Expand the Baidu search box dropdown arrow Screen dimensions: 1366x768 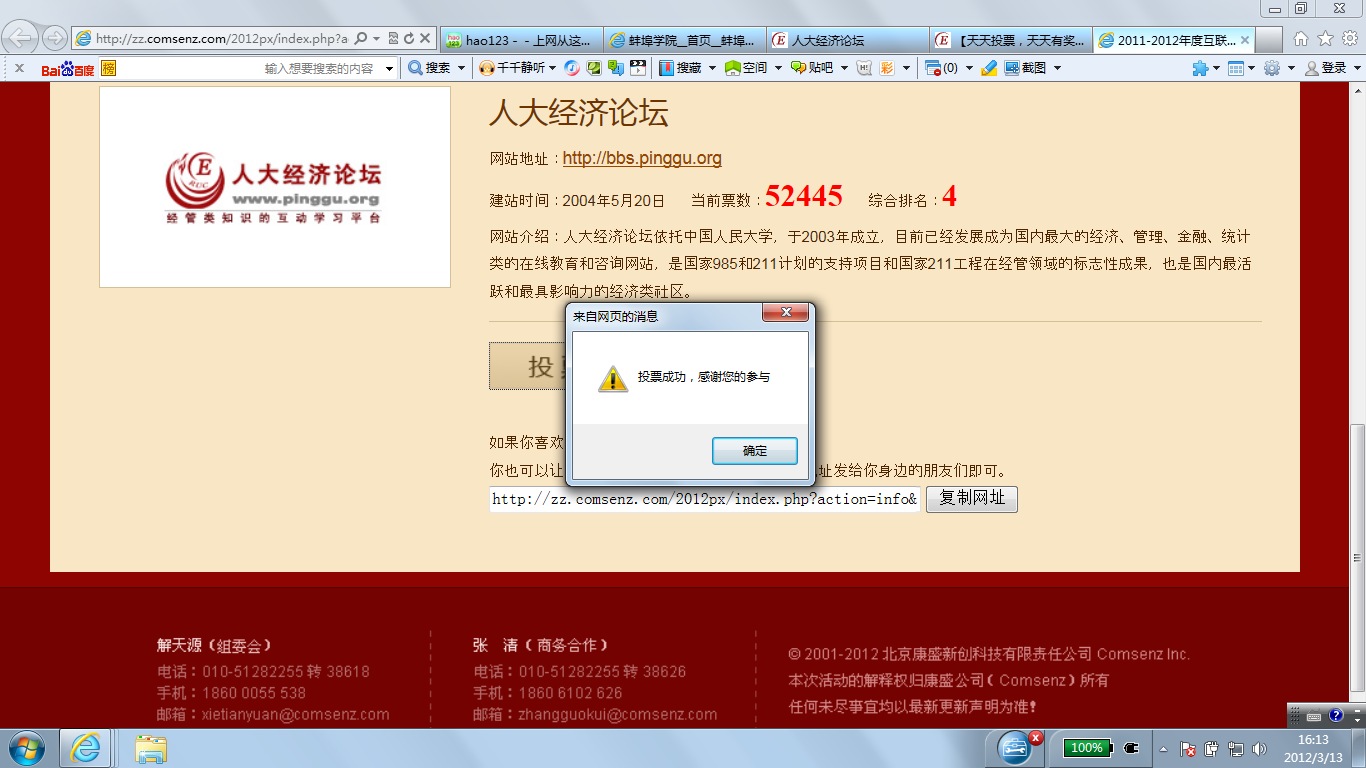click(390, 69)
